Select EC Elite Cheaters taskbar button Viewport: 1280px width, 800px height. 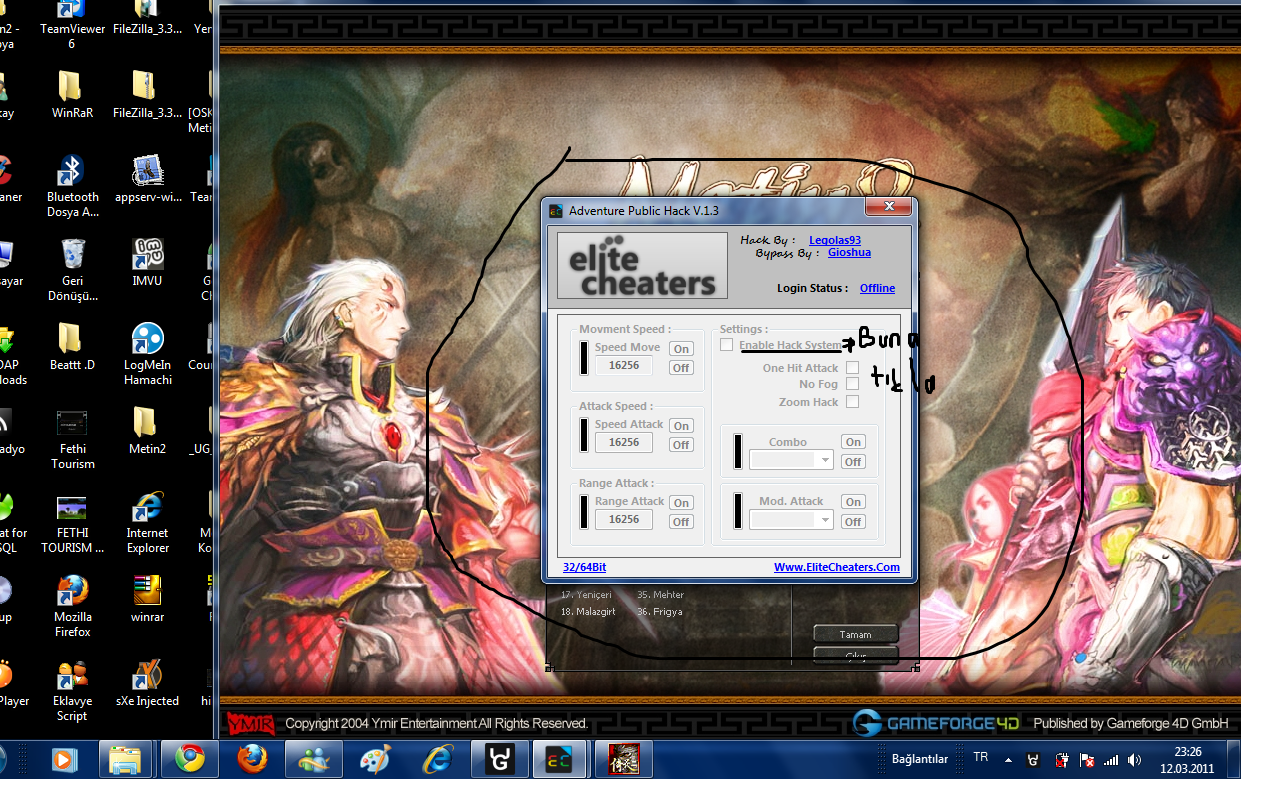559,760
